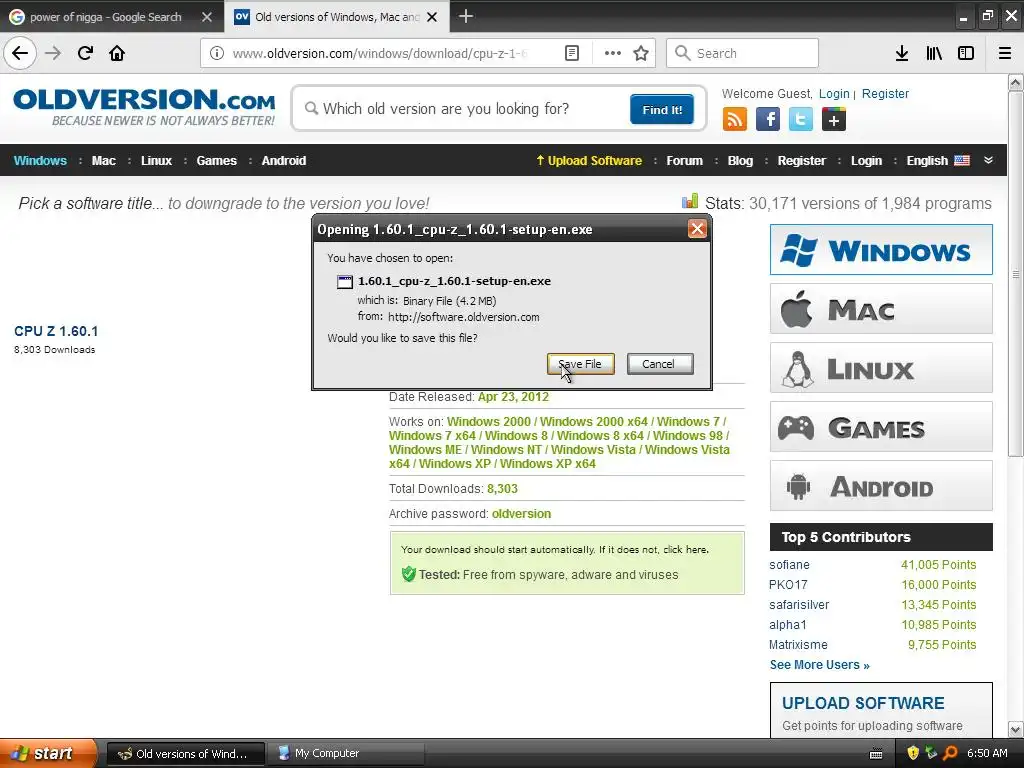
Task: Open the library icon in the toolbar
Action: [934, 53]
